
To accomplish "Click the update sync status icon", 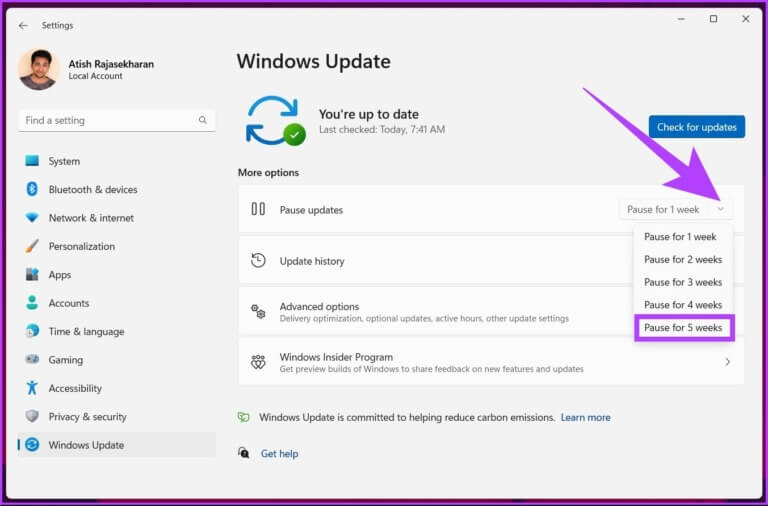I will [275, 120].
